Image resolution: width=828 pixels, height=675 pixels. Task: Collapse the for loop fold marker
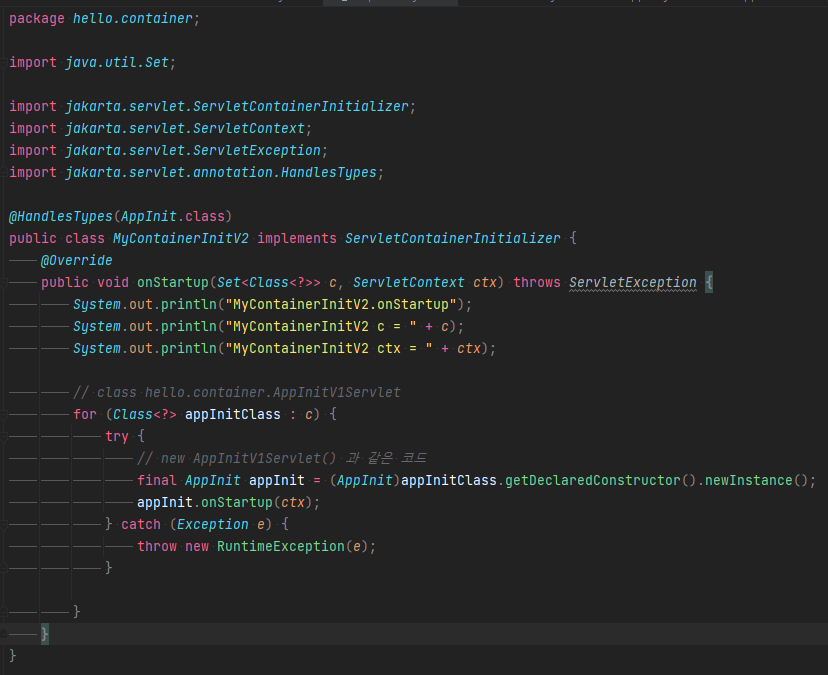3,415
